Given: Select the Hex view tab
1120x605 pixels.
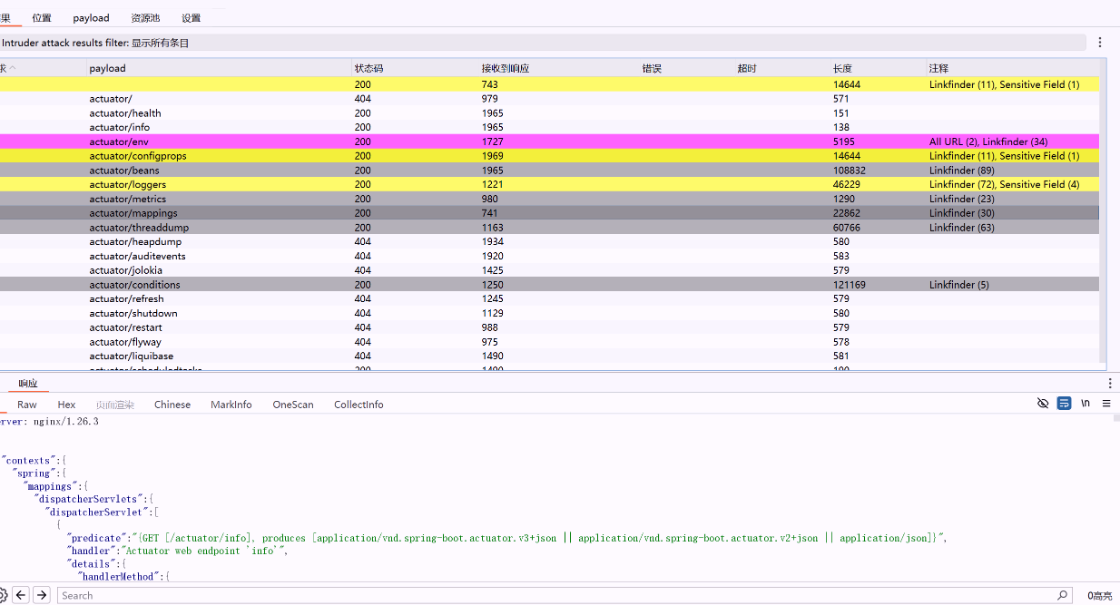Looking at the screenshot, I should (x=66, y=404).
